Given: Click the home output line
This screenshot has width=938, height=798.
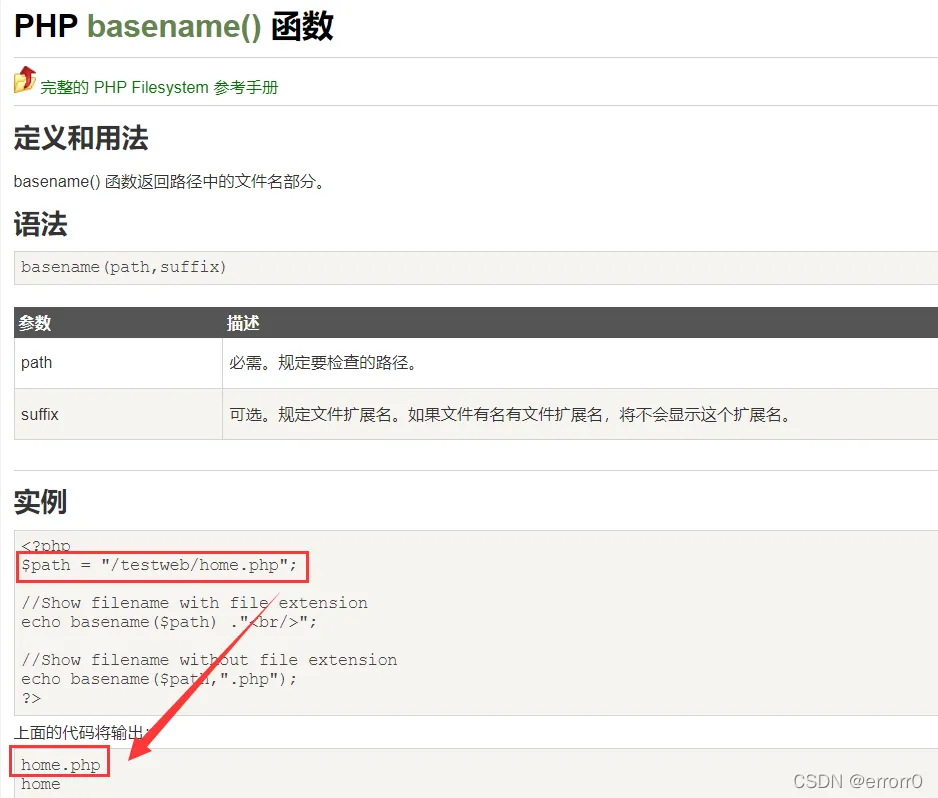Looking at the screenshot, I should point(41,784).
